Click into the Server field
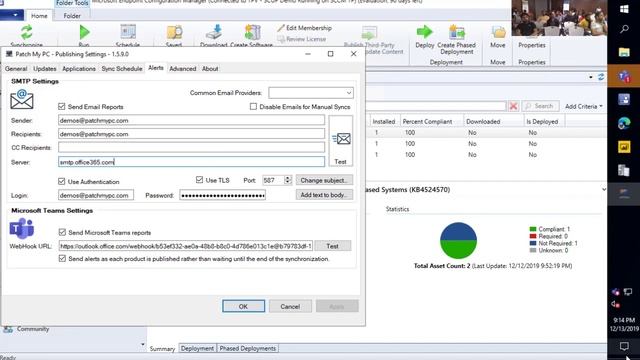The height and width of the screenshot is (360, 640). click(x=191, y=162)
